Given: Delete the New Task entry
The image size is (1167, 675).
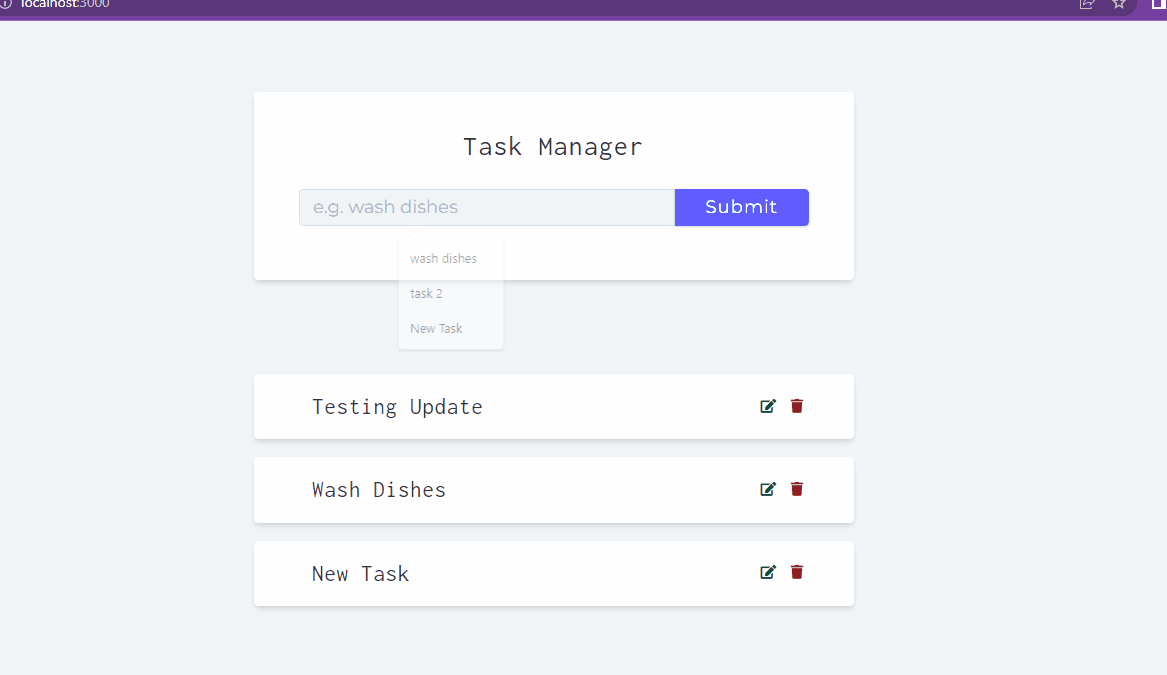Looking at the screenshot, I should click(796, 572).
